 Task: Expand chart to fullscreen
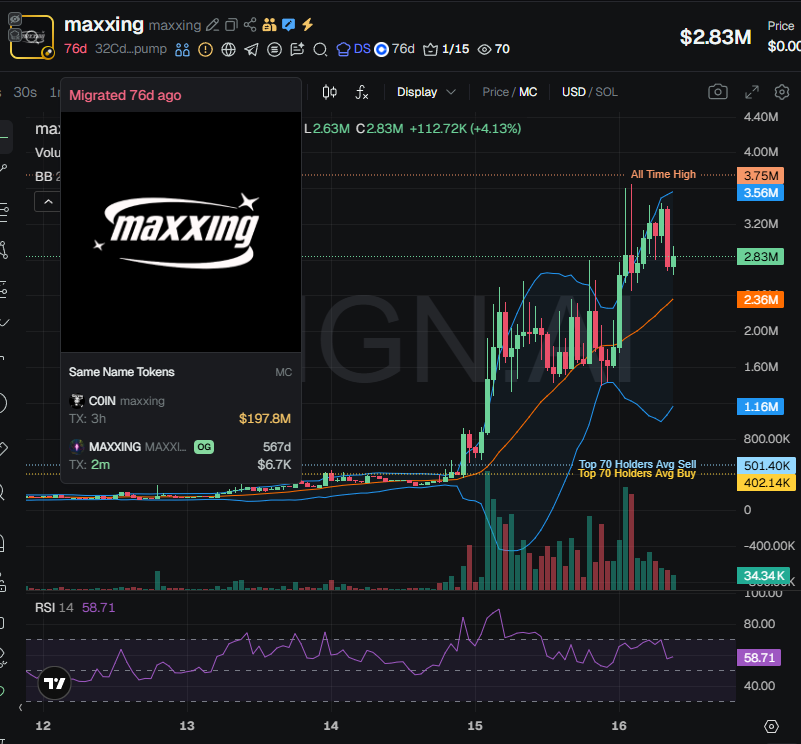751,92
